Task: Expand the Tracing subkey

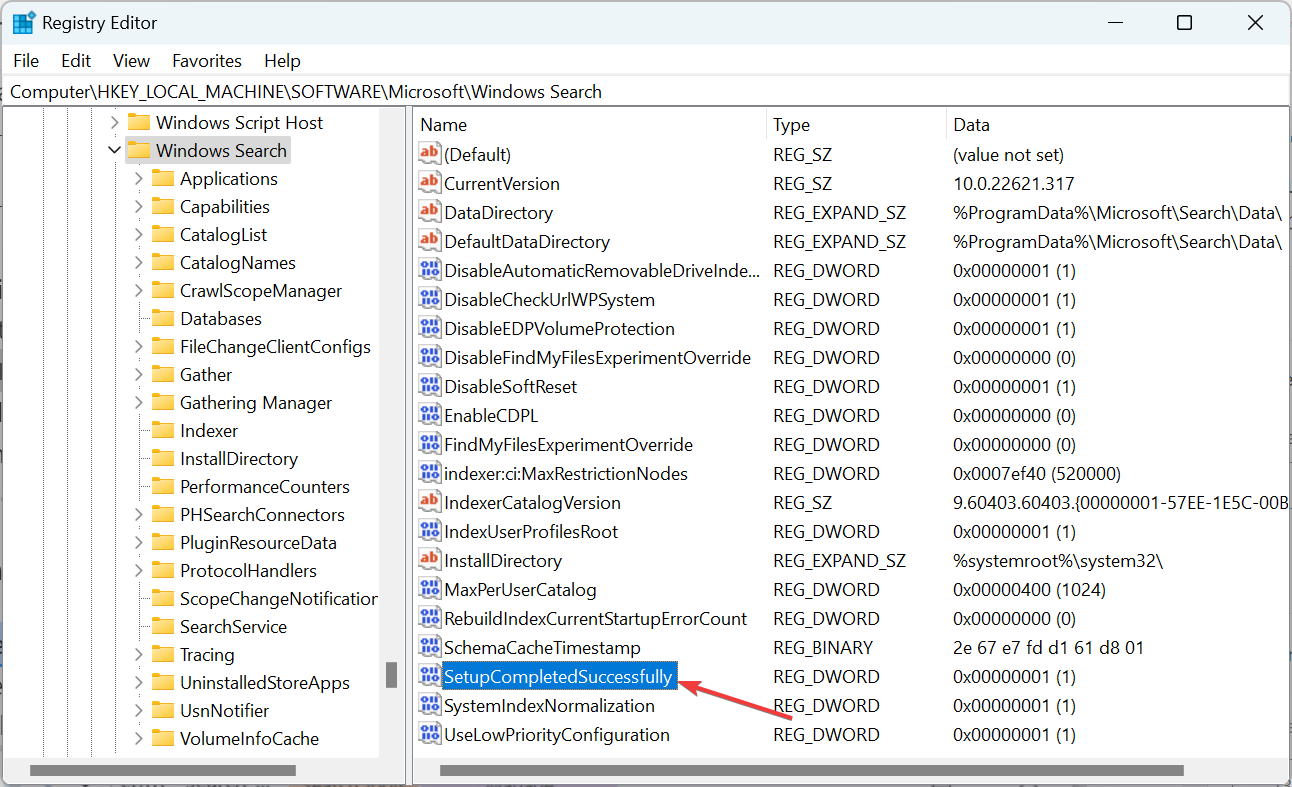Action: (x=138, y=654)
